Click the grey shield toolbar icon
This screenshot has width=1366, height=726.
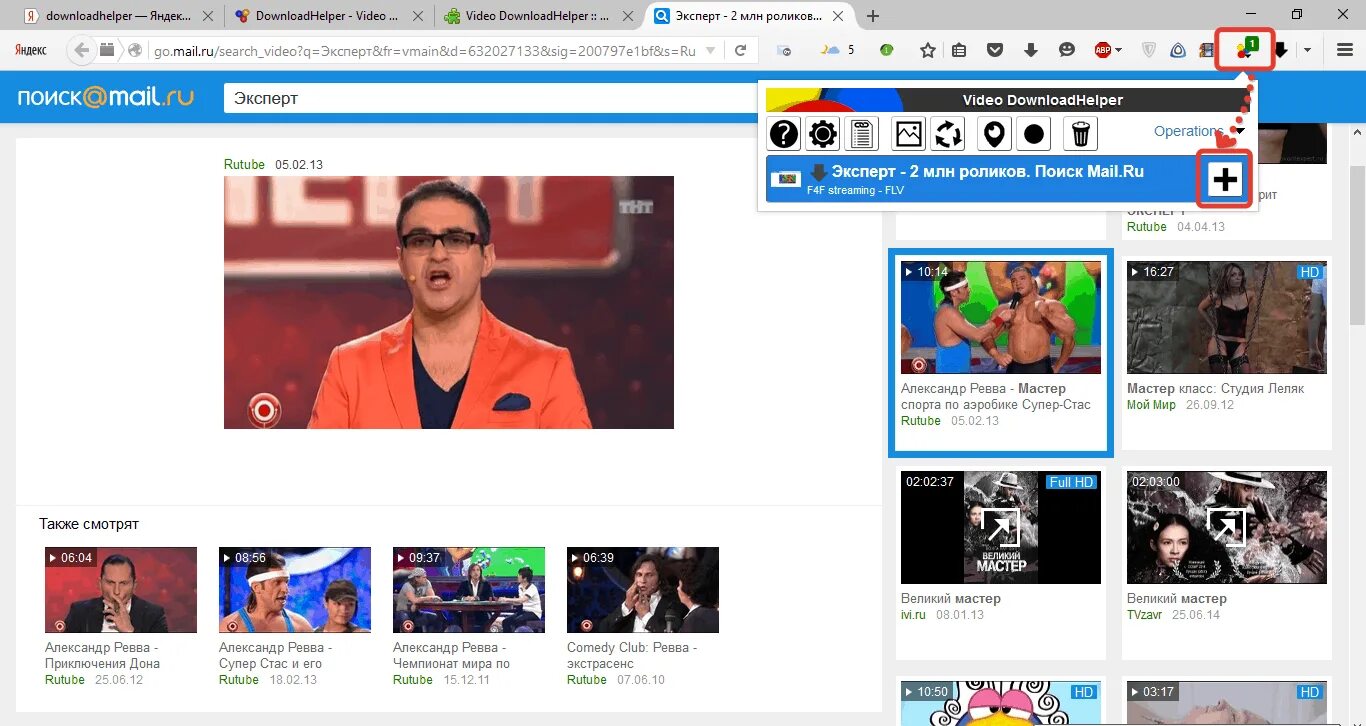(x=1149, y=50)
